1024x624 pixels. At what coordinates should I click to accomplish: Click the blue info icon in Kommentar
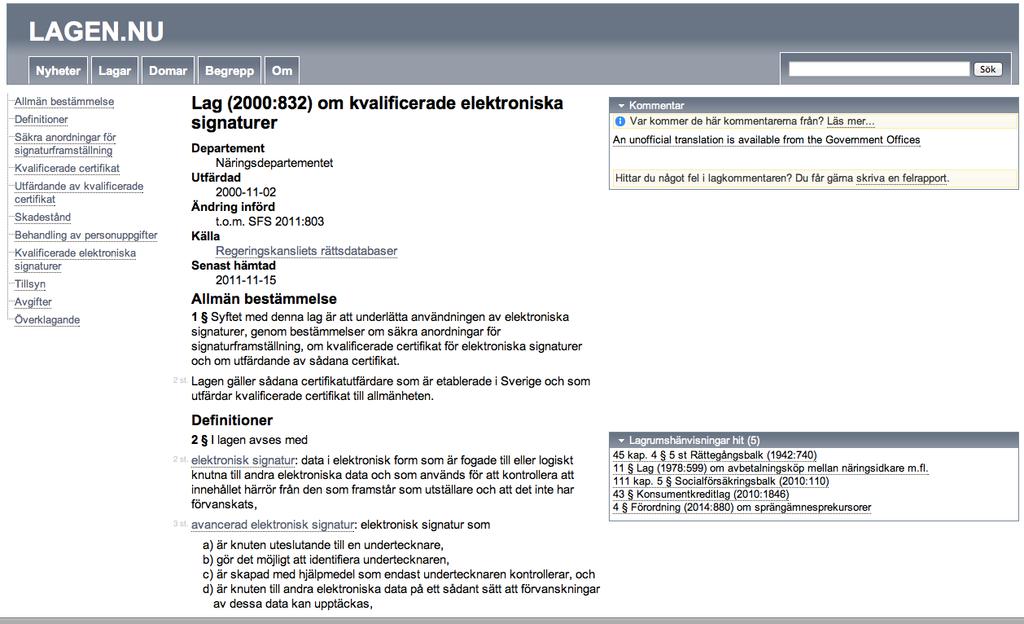pos(620,121)
